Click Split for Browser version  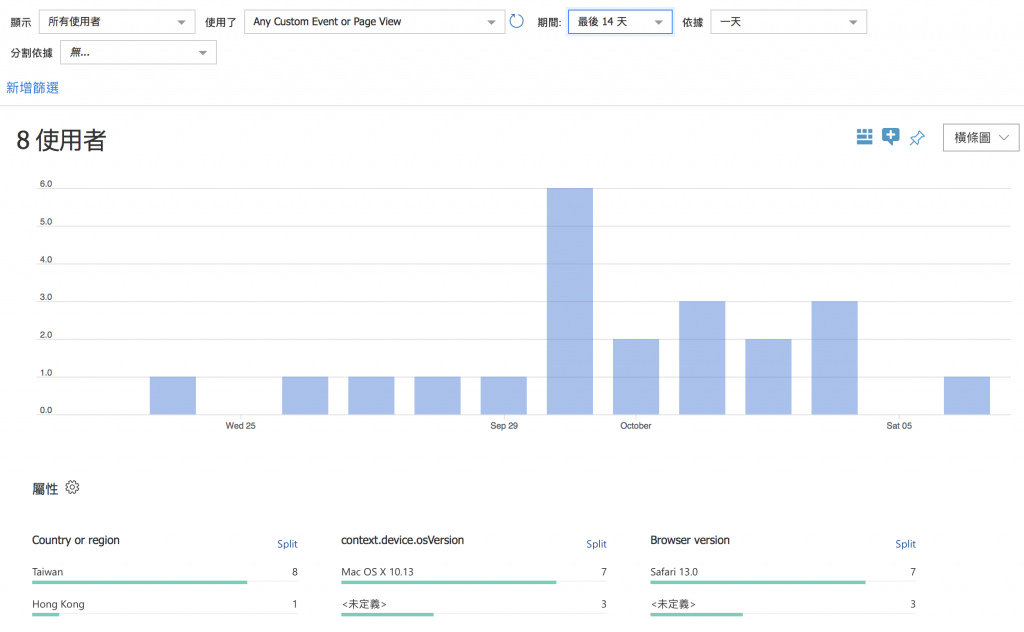click(x=905, y=544)
